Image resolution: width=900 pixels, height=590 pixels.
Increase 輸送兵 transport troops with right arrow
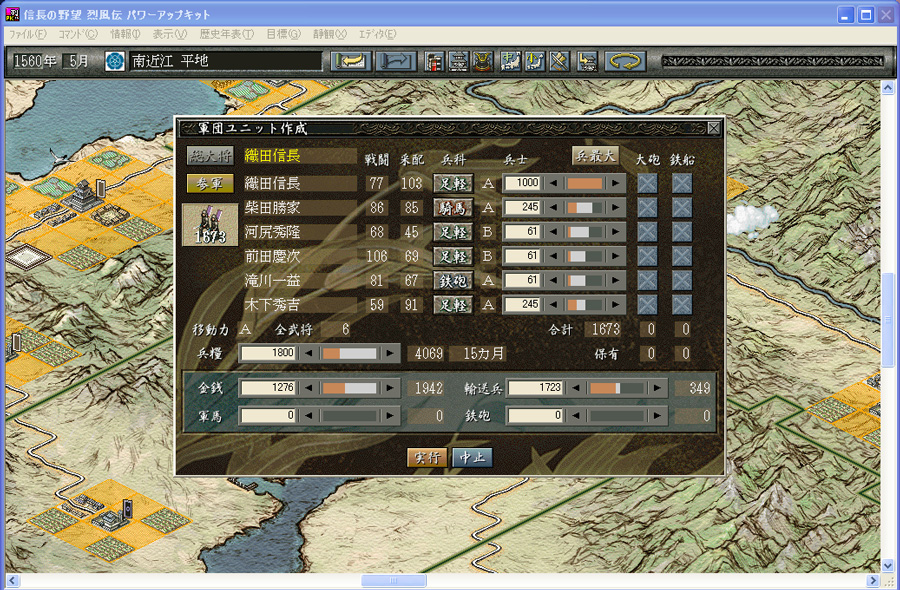(658, 389)
